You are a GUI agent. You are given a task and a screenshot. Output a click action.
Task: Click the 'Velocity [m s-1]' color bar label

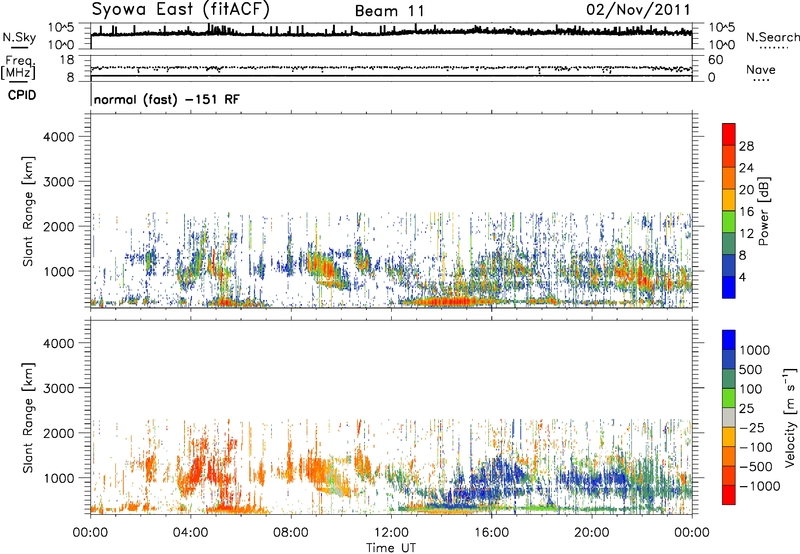789,417
